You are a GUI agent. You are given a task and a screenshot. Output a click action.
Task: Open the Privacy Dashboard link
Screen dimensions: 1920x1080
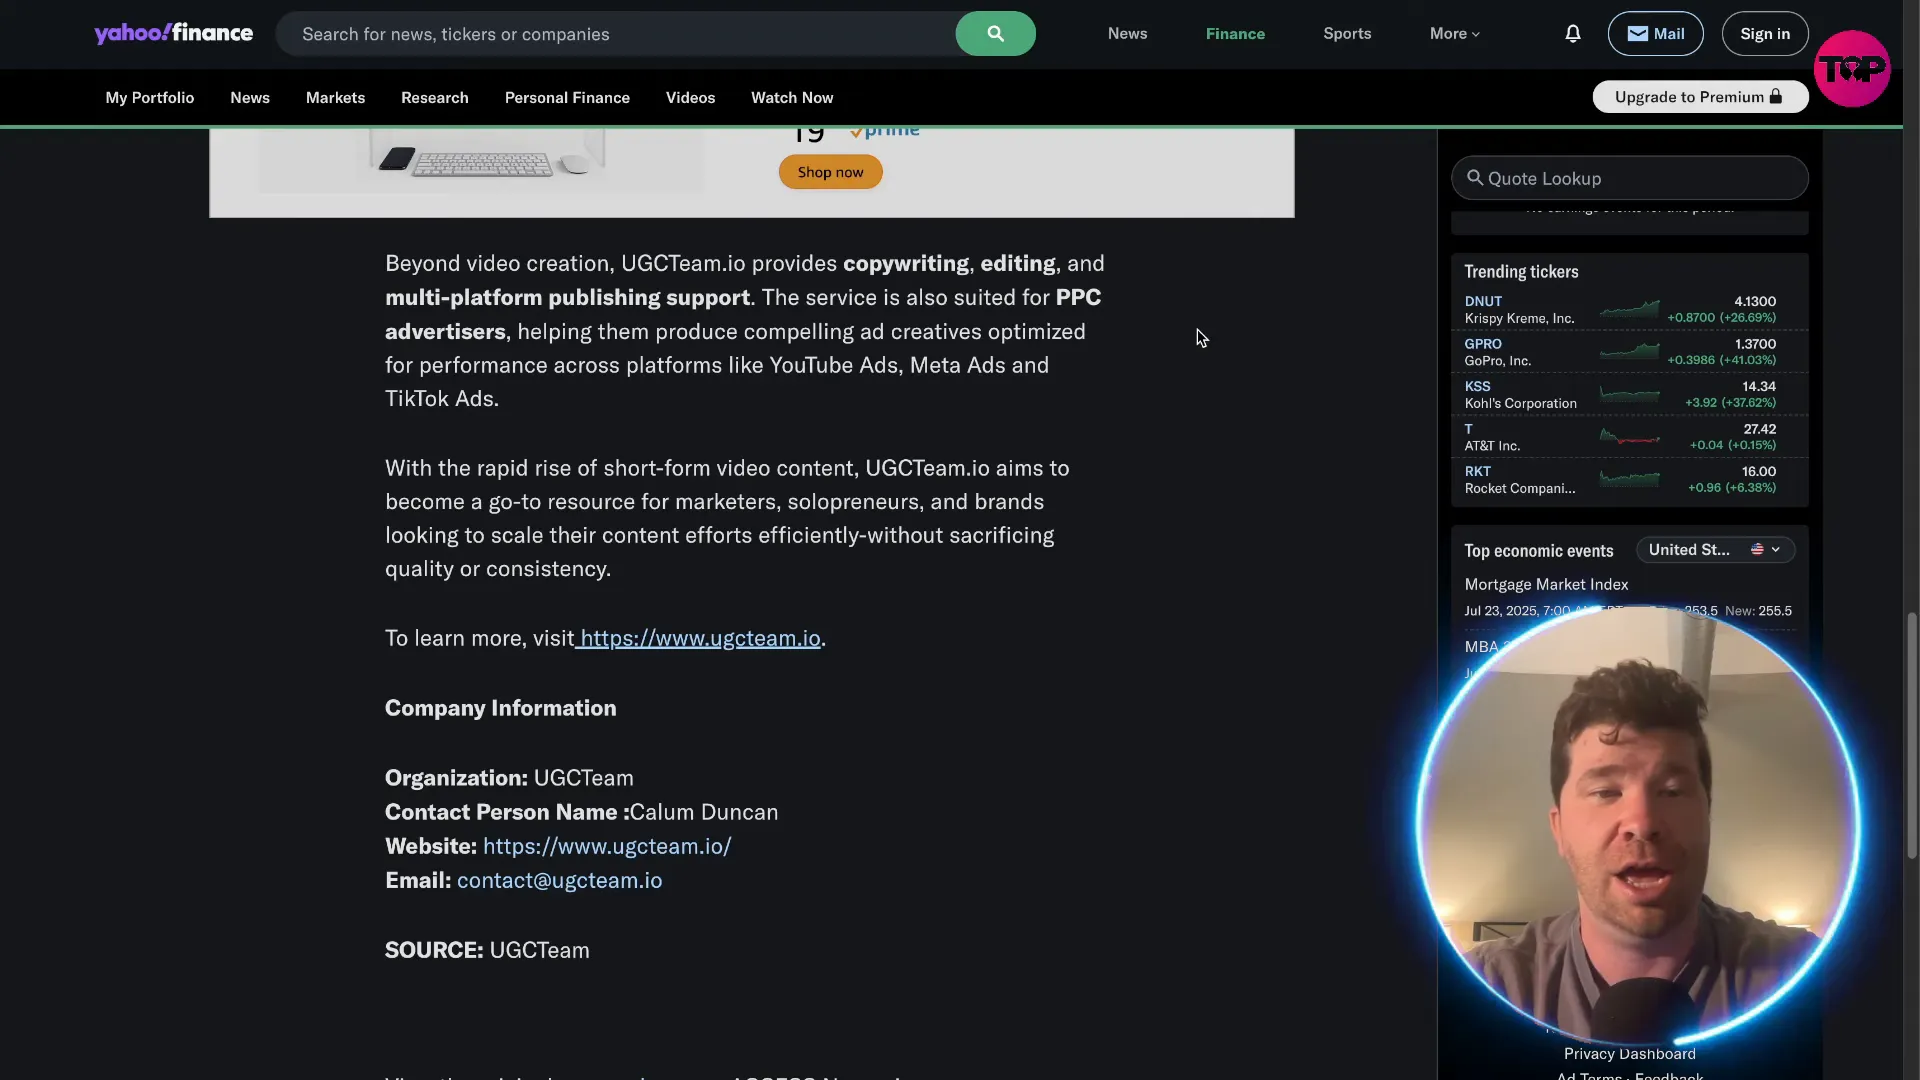coord(1629,1054)
